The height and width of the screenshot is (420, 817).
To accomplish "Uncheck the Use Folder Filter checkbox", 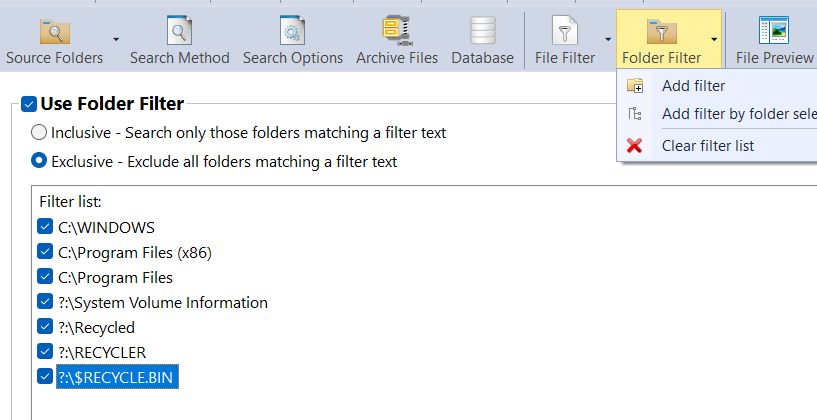I will [x=29, y=103].
